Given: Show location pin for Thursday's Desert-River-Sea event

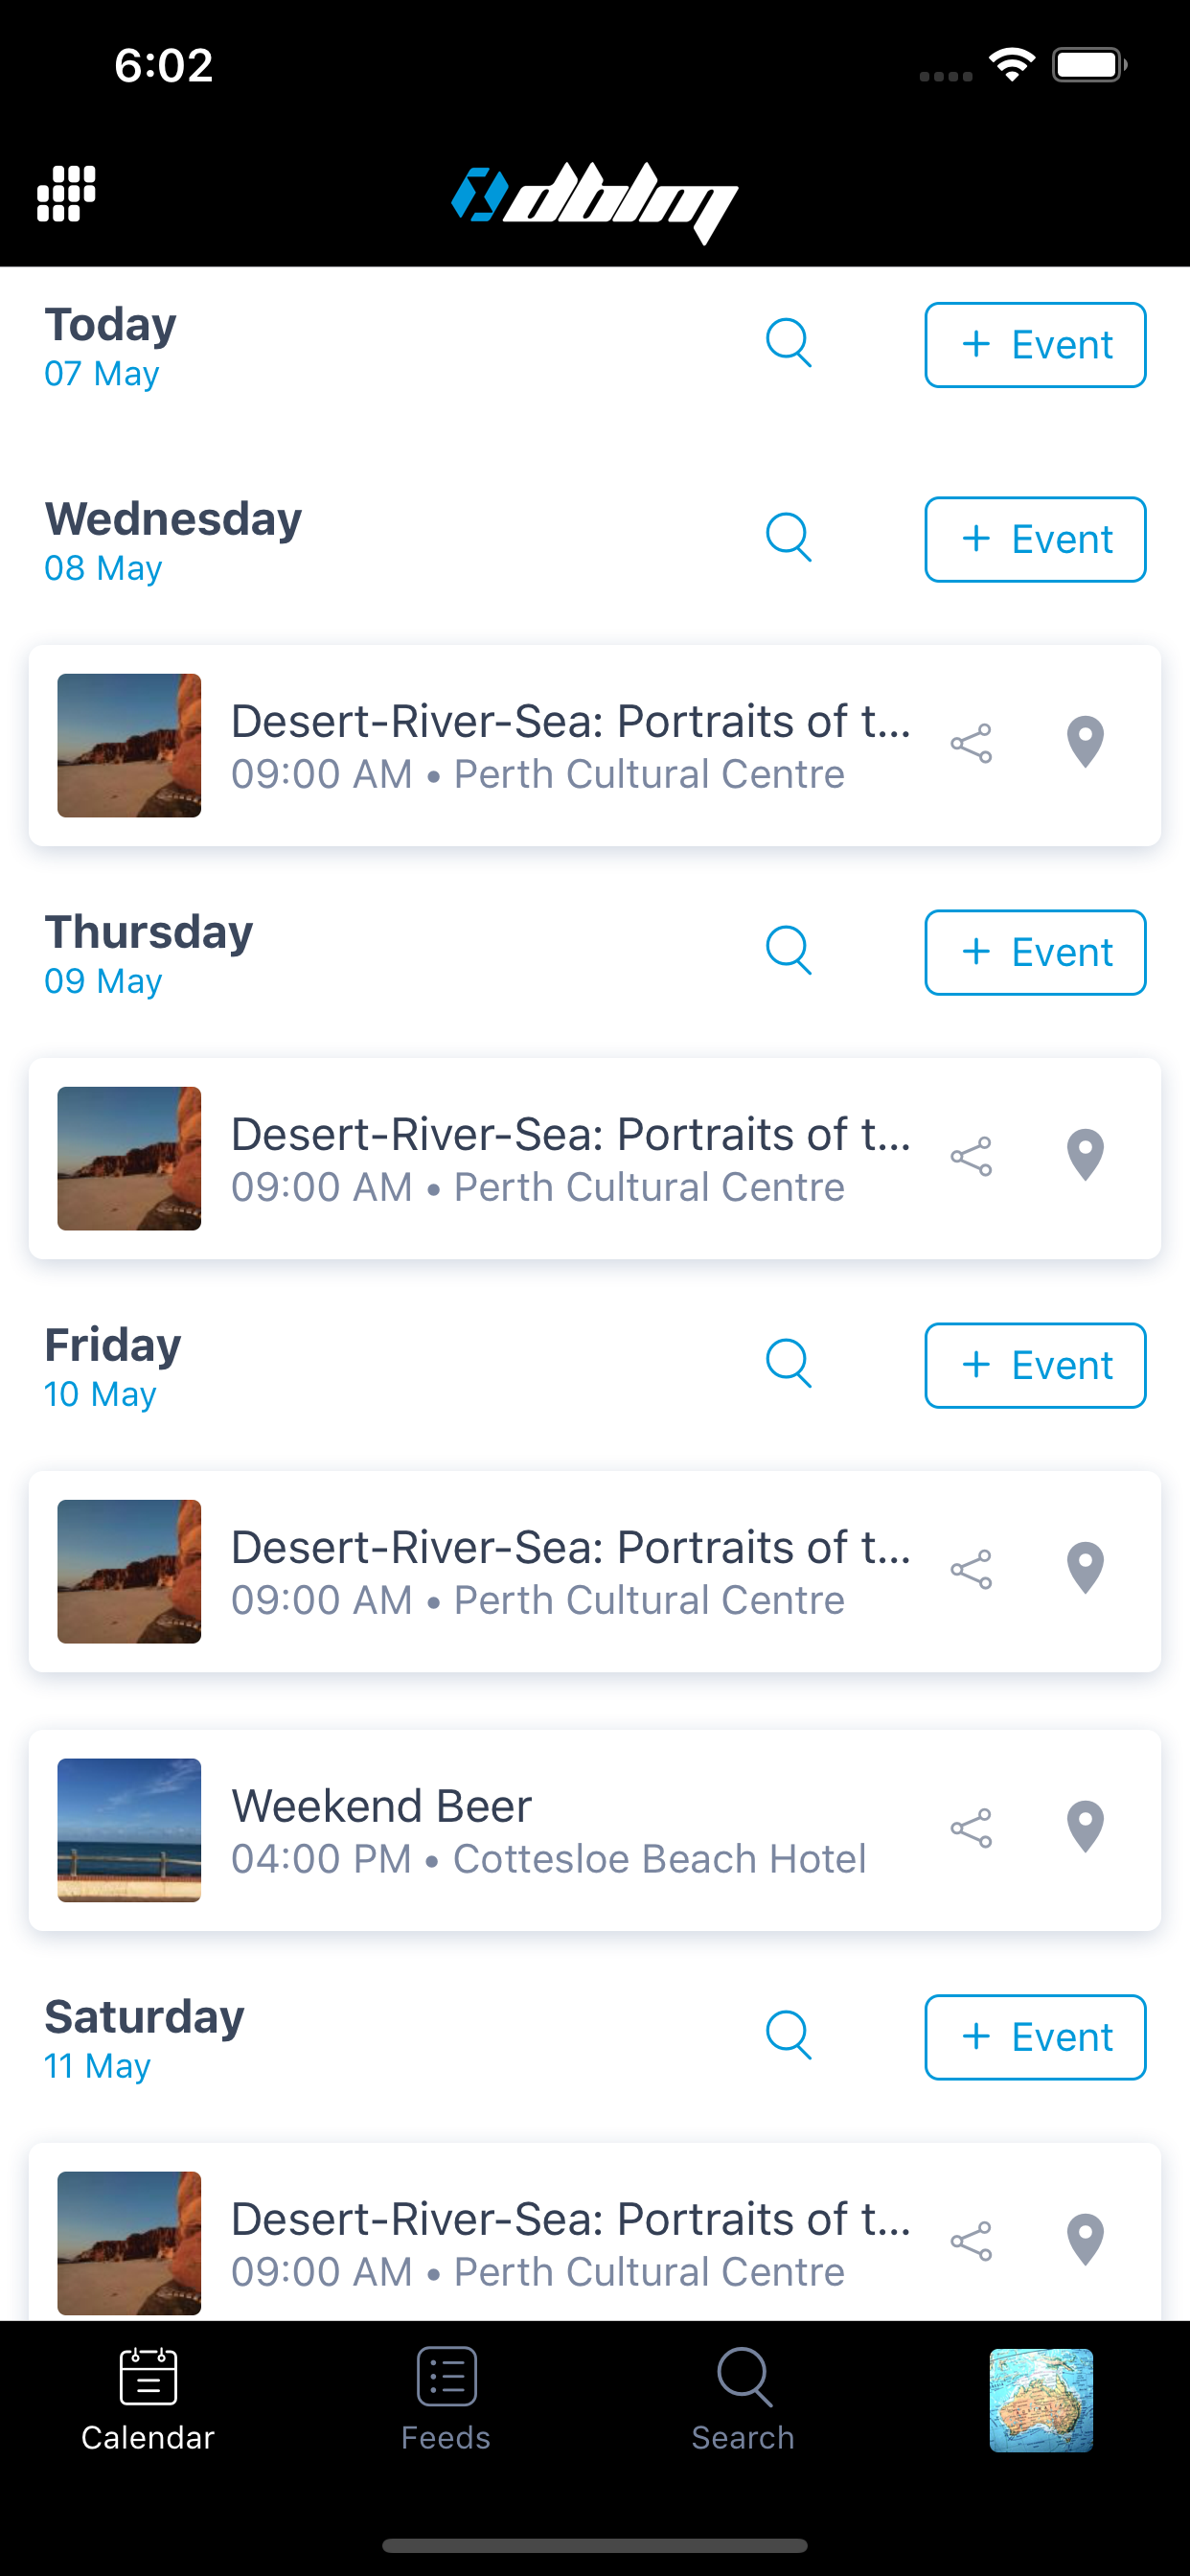Looking at the screenshot, I should point(1085,1156).
